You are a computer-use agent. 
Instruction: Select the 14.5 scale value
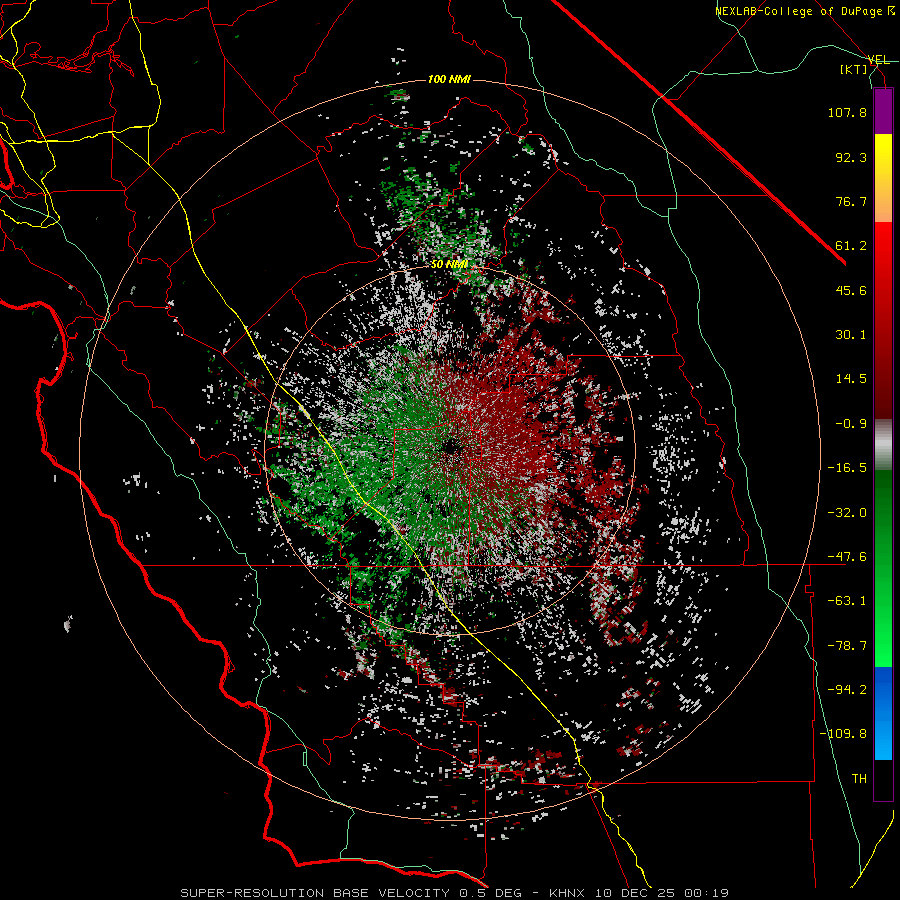pyautogui.click(x=851, y=379)
